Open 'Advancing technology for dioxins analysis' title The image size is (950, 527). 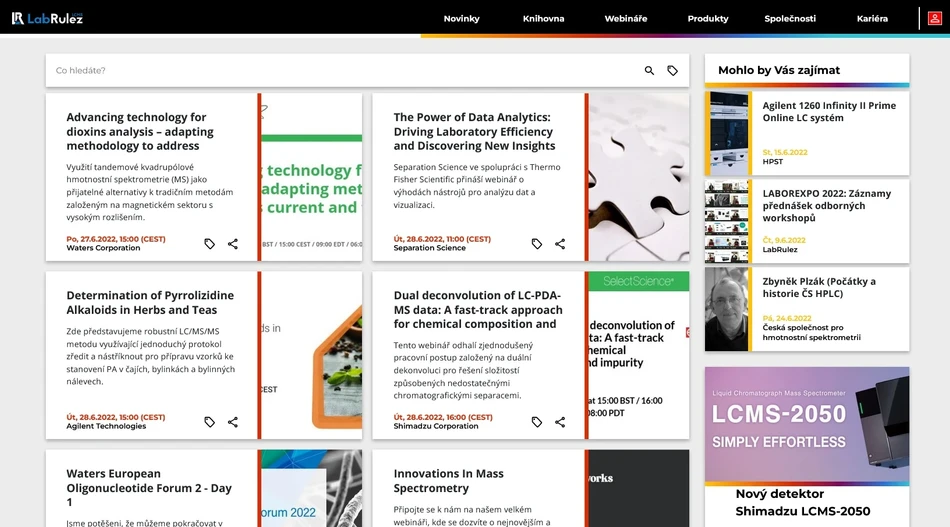tap(140, 131)
